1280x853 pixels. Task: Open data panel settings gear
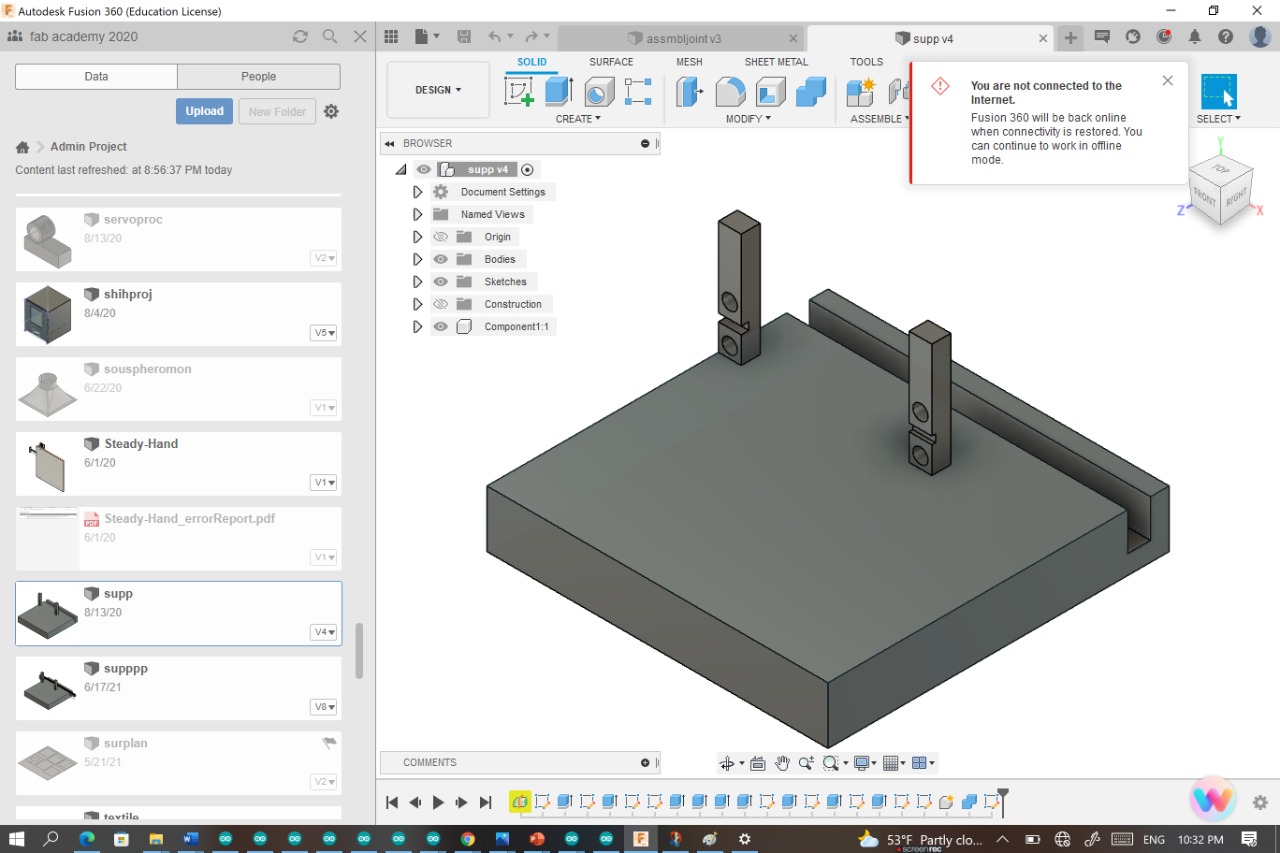[x=332, y=111]
